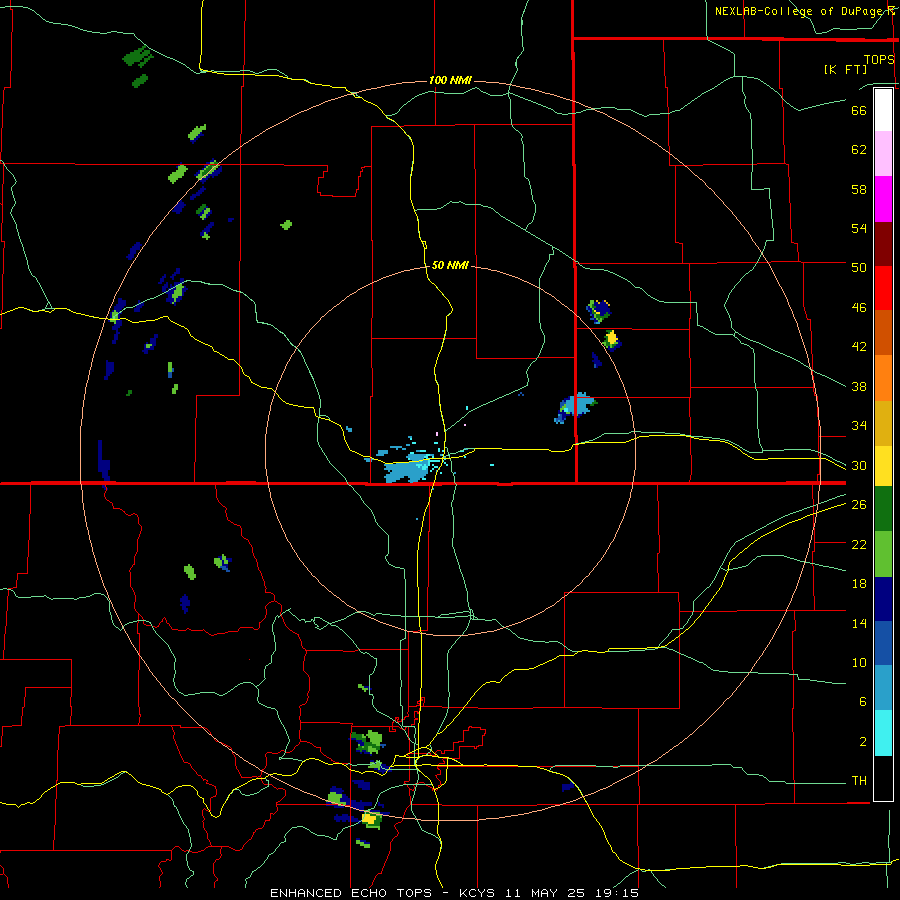Click the TH legend value
This screenshot has height=900, width=900.
(859, 781)
